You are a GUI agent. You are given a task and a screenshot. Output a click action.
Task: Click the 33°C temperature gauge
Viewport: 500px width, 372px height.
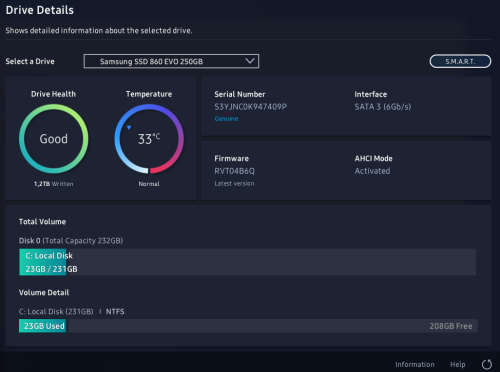pos(149,139)
